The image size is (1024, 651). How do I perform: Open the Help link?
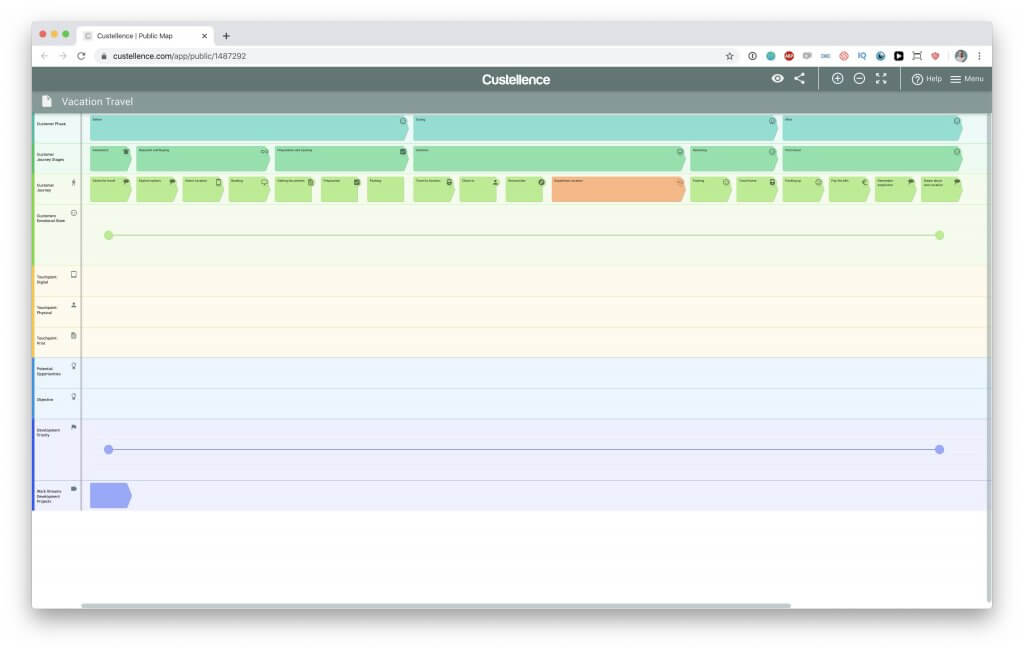[x=926, y=79]
